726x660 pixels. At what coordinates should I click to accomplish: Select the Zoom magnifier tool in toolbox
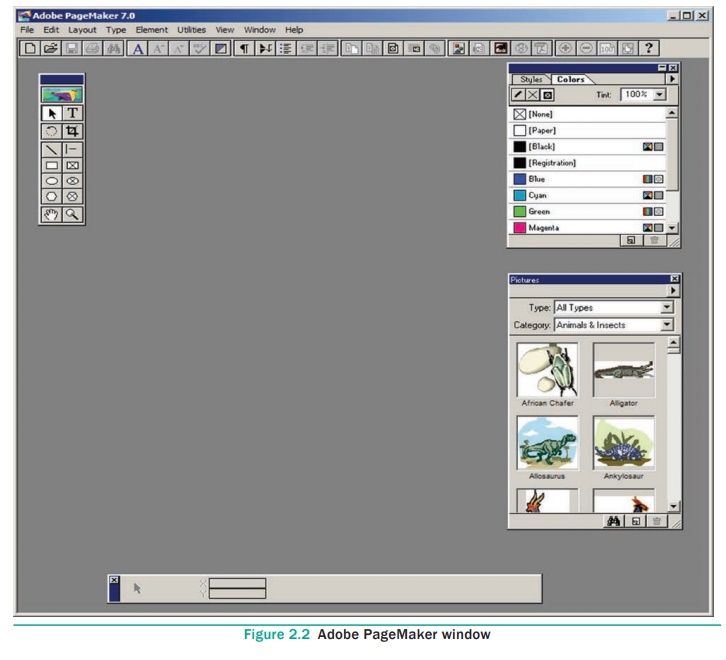(72, 214)
